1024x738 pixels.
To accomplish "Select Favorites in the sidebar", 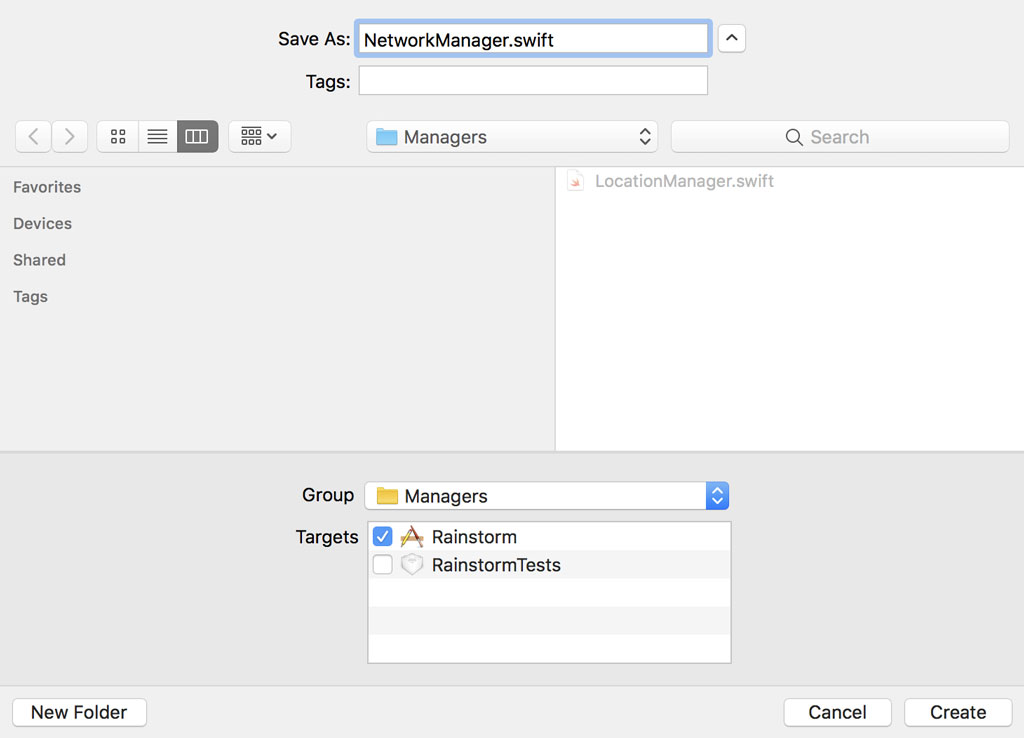I will (46, 187).
